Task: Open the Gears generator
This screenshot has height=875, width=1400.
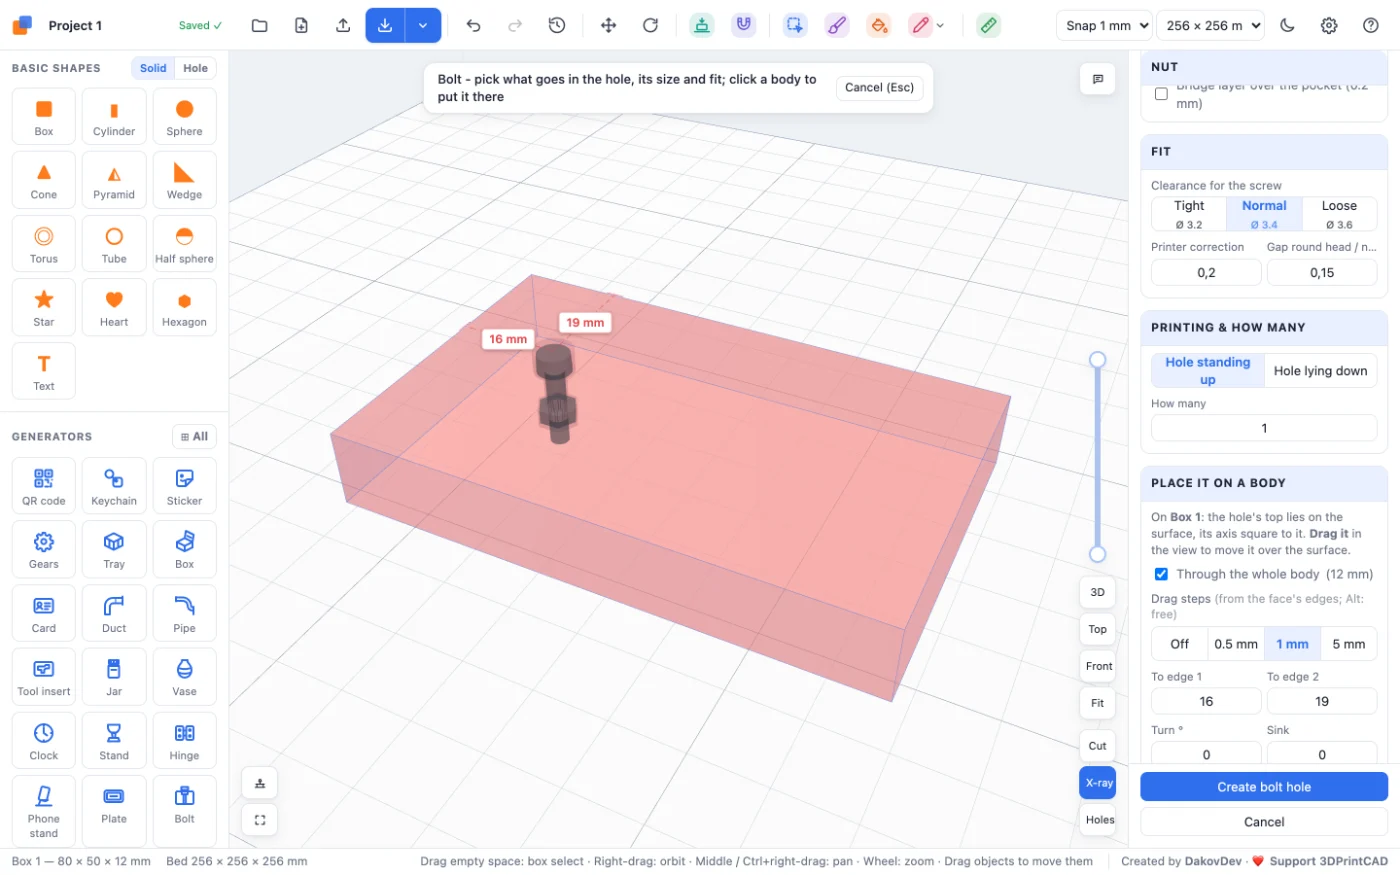Action: coord(44,550)
